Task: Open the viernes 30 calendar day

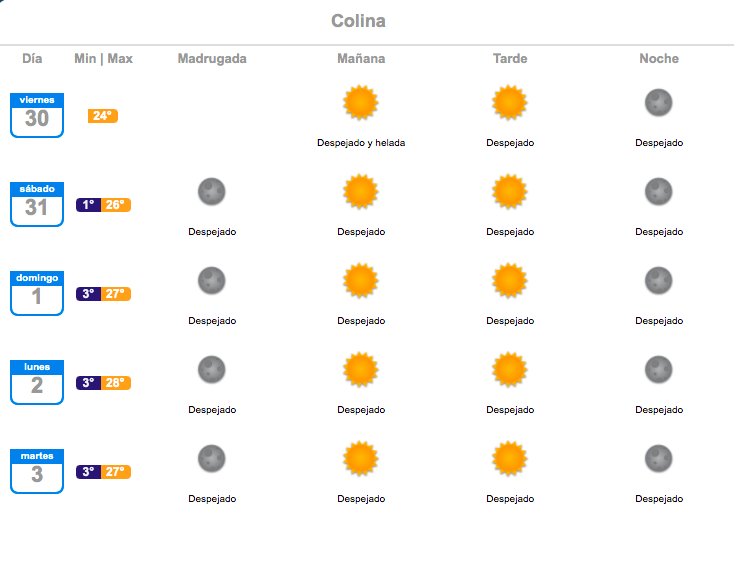Action: click(37, 115)
